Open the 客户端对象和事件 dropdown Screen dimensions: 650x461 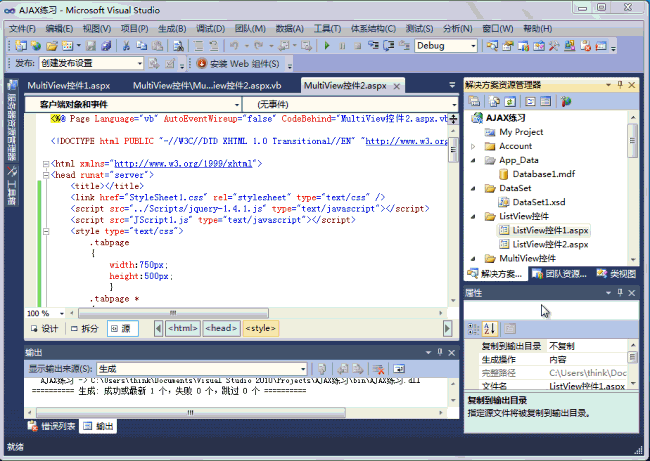coord(237,104)
